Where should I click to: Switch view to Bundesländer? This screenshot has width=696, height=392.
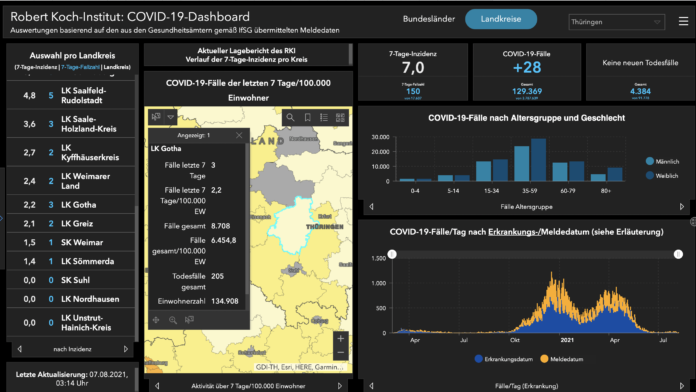[429, 19]
